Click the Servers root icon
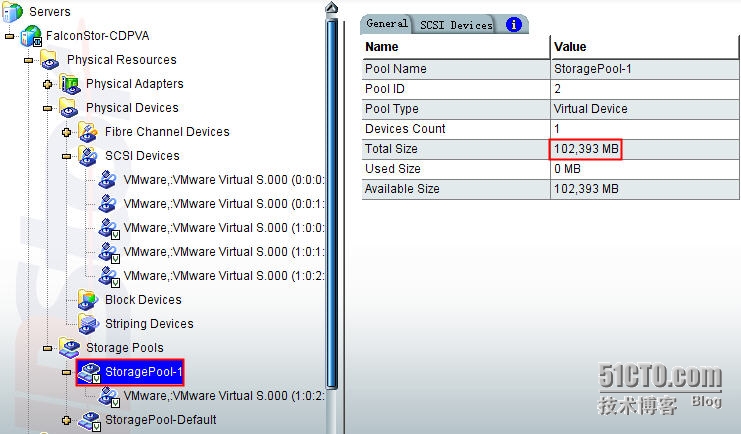This screenshot has width=741, height=434. (12, 12)
